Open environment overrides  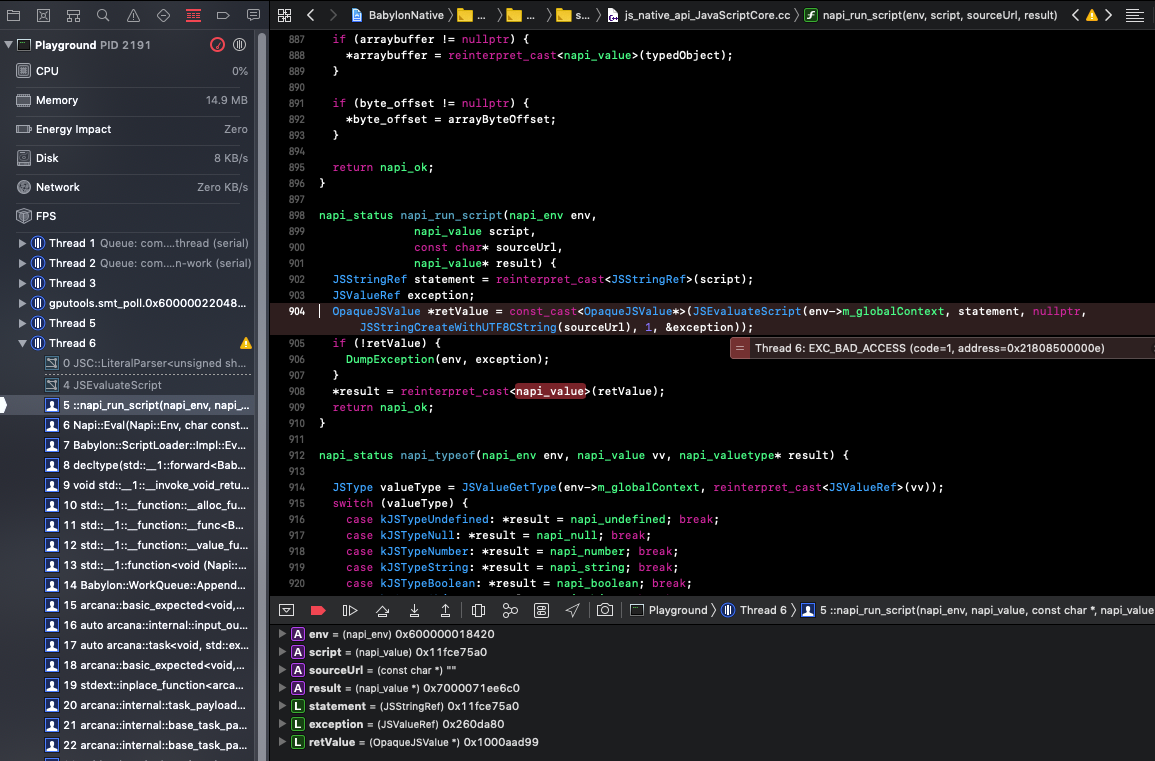pos(541,610)
